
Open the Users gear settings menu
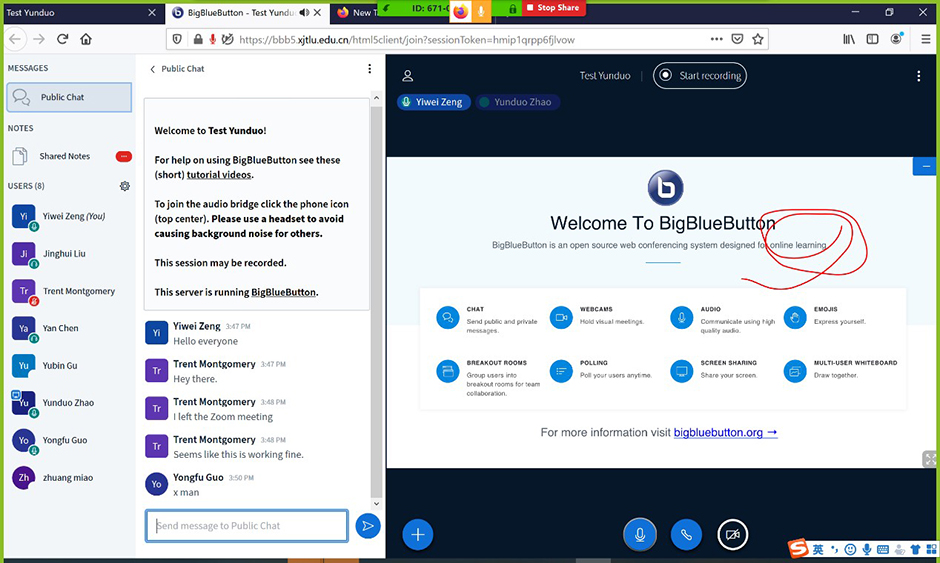pos(125,186)
